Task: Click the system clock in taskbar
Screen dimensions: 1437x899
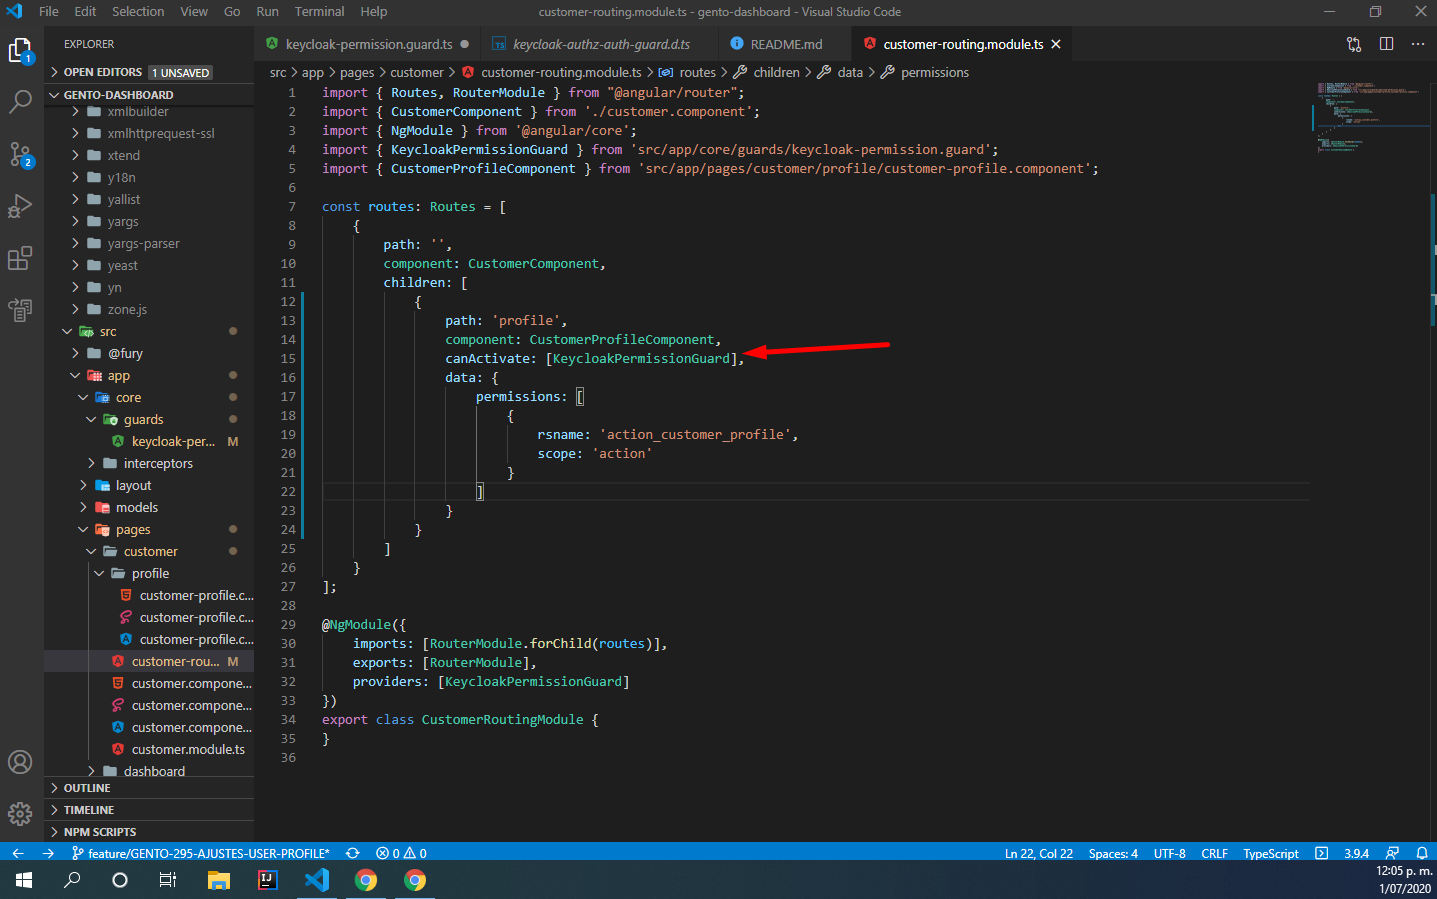Action: click(x=1404, y=880)
